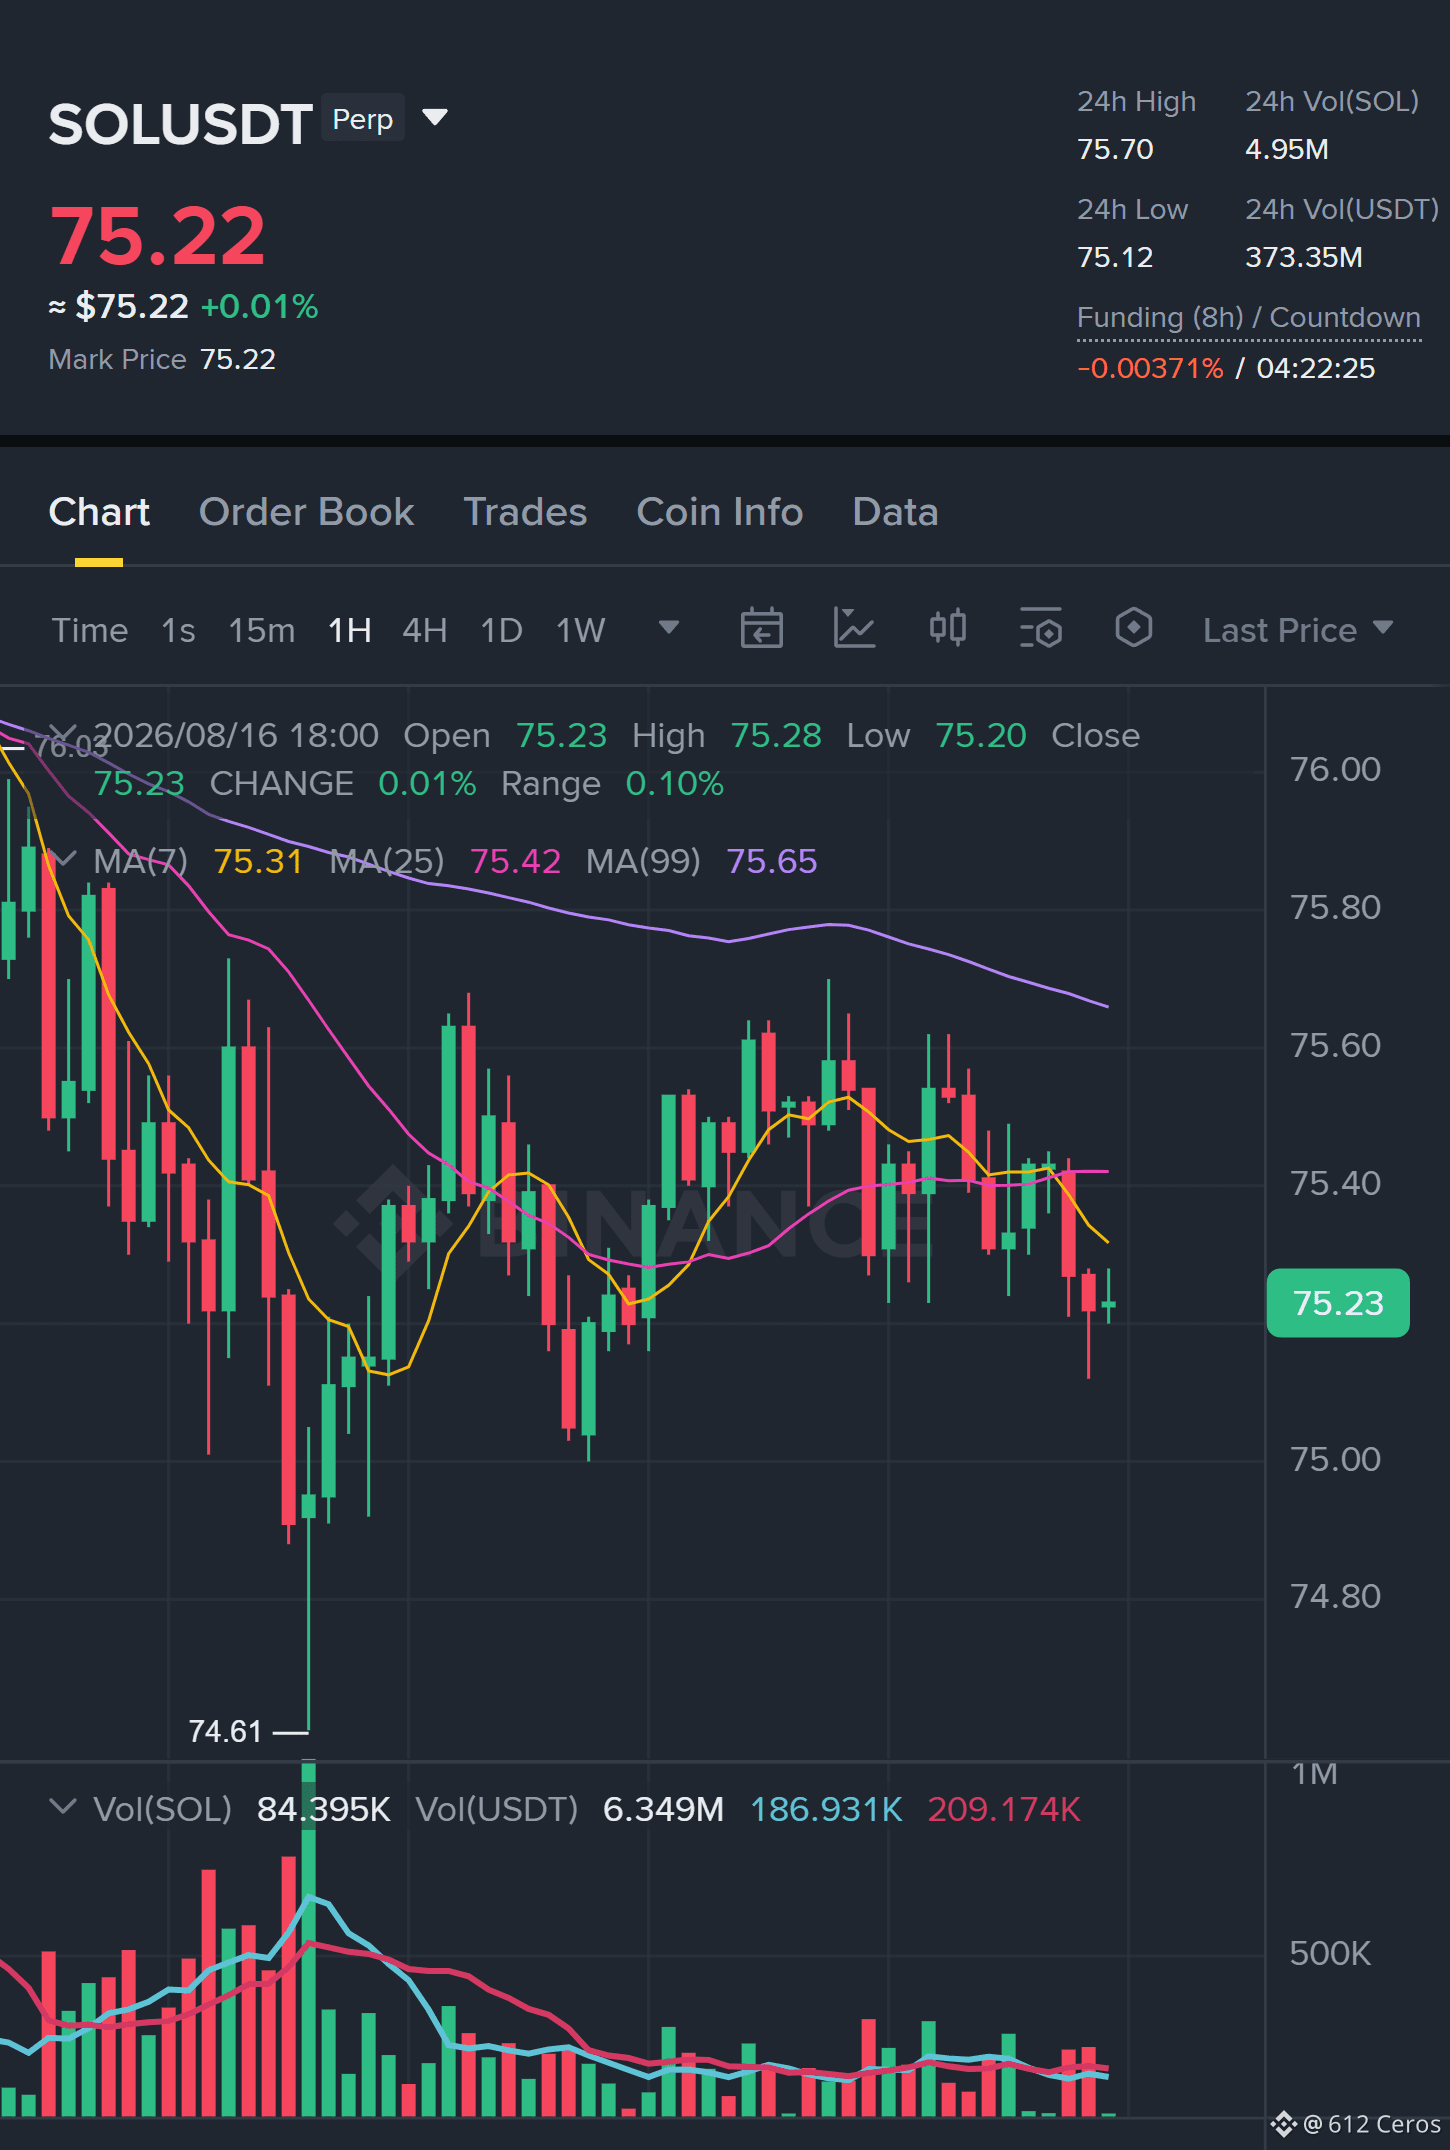
Task: Tap the 209.174K volume MA value
Action: click(1004, 1809)
